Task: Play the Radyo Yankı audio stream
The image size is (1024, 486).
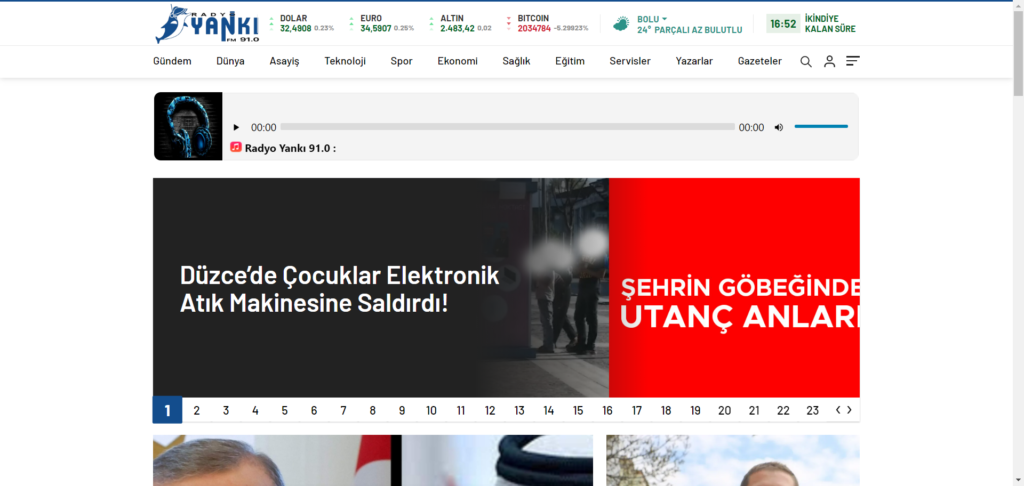Action: pos(236,127)
